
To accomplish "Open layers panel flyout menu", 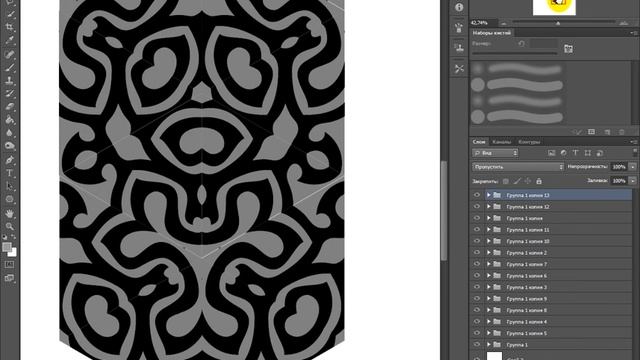I will click(x=634, y=142).
